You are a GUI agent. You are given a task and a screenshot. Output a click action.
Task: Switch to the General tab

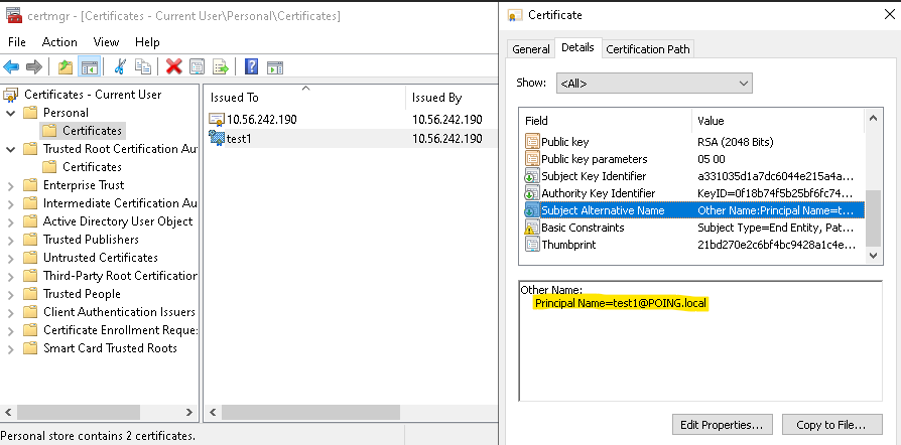click(x=531, y=49)
